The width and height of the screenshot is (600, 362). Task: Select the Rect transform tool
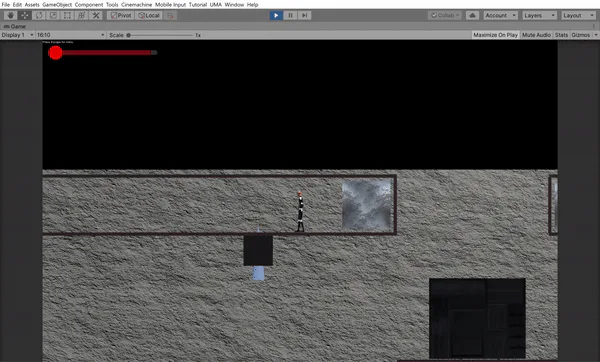pos(67,15)
